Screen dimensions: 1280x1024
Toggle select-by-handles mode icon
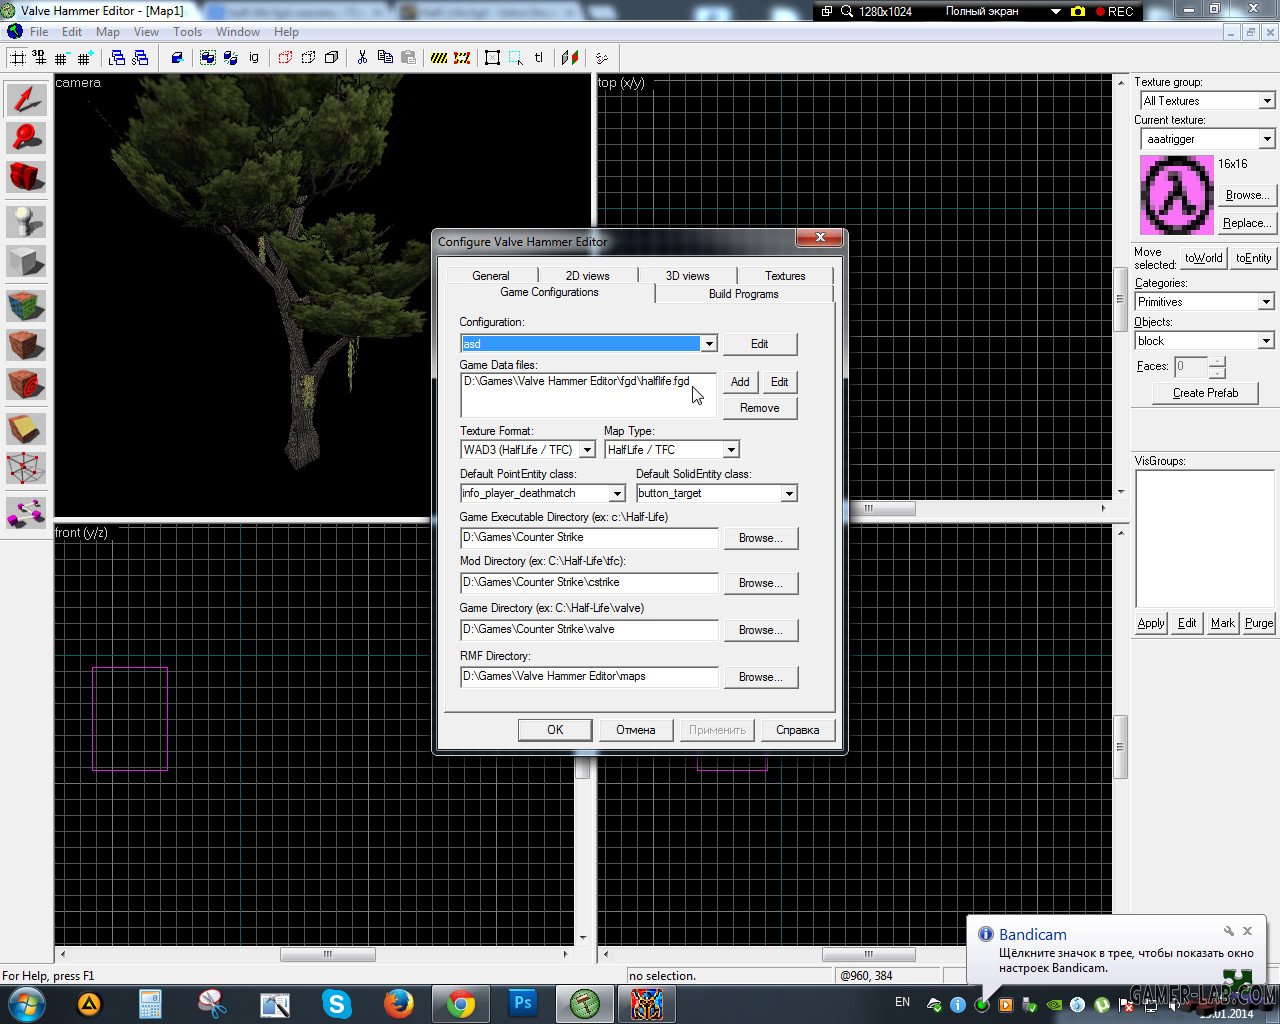pyautogui.click(x=492, y=58)
